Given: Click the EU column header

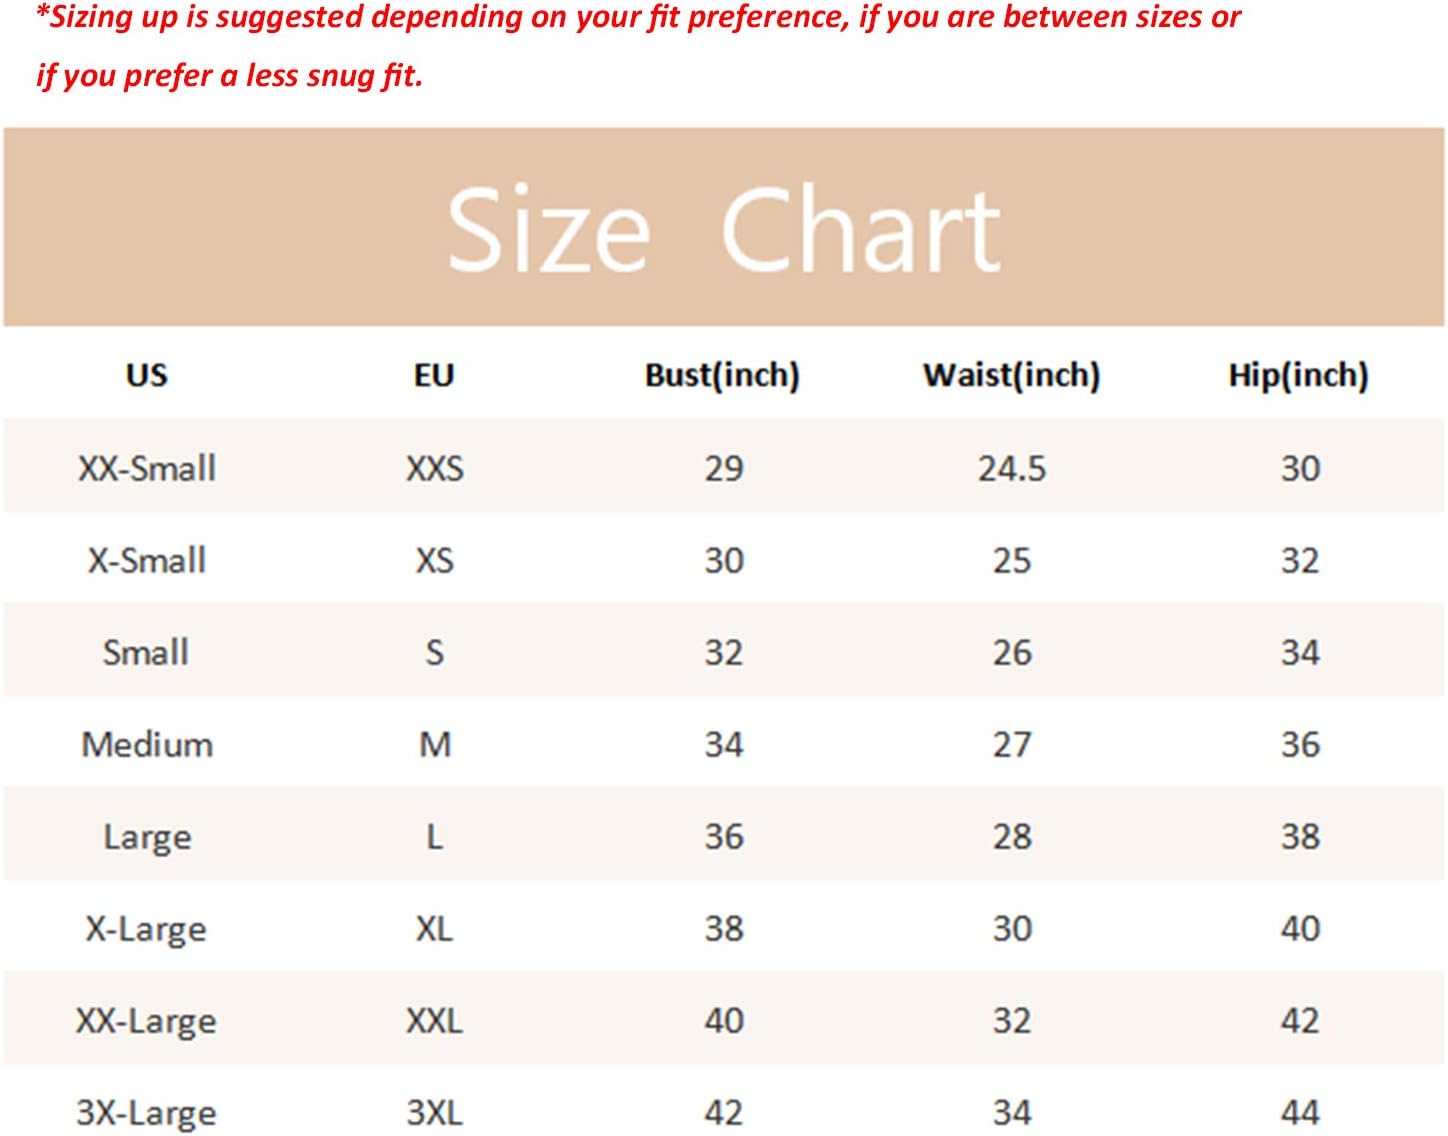Looking at the screenshot, I should click(x=434, y=375).
